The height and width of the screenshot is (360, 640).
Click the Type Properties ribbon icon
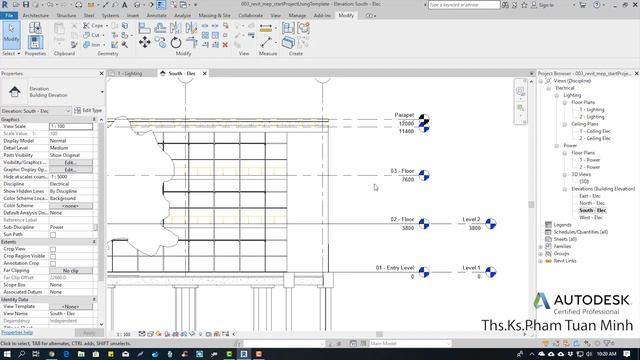[35, 28]
